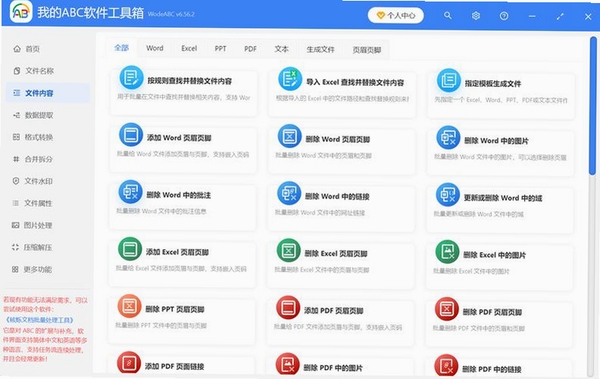
Task: Click 删除 Excel 页眉页脚 green icon
Action: pyautogui.click(x=289, y=250)
